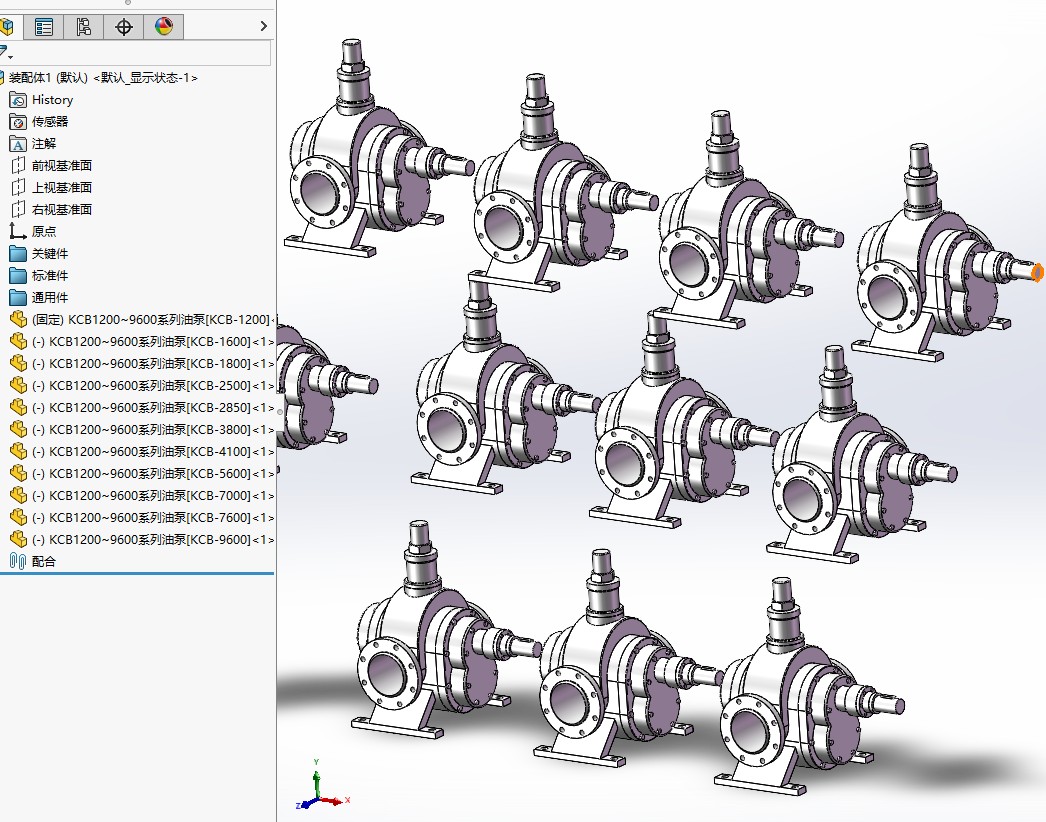Select the KCB-3800 pump component name
This screenshot has width=1046, height=822.
[153, 430]
